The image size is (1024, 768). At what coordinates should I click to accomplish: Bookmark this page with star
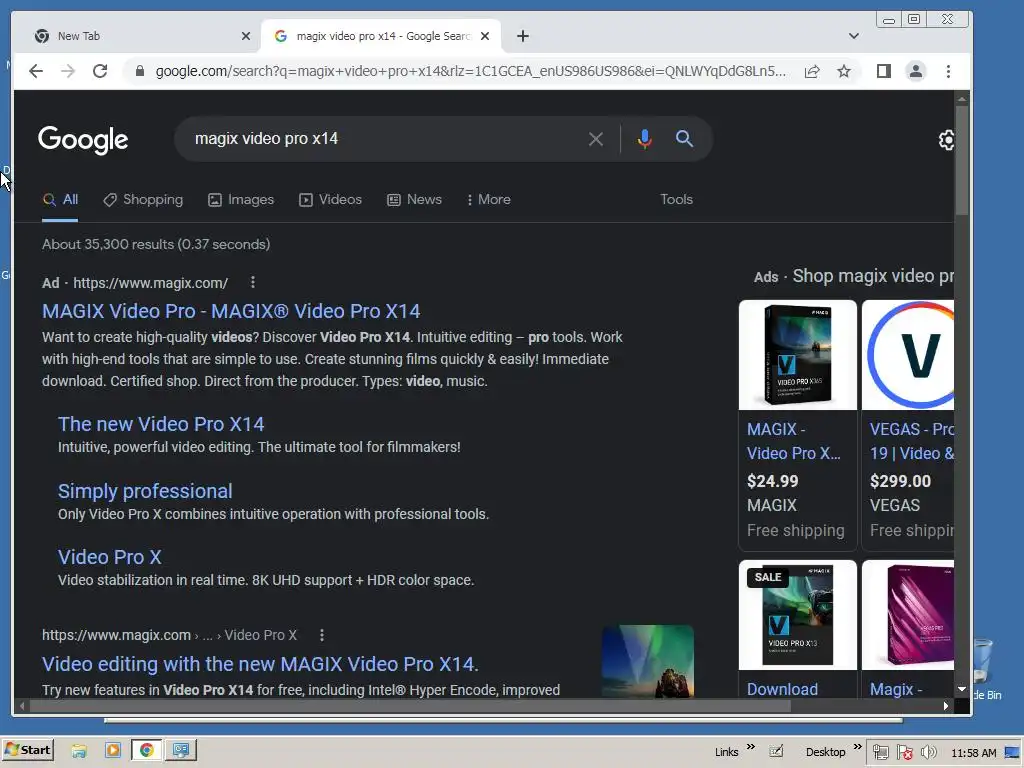pyautogui.click(x=844, y=71)
